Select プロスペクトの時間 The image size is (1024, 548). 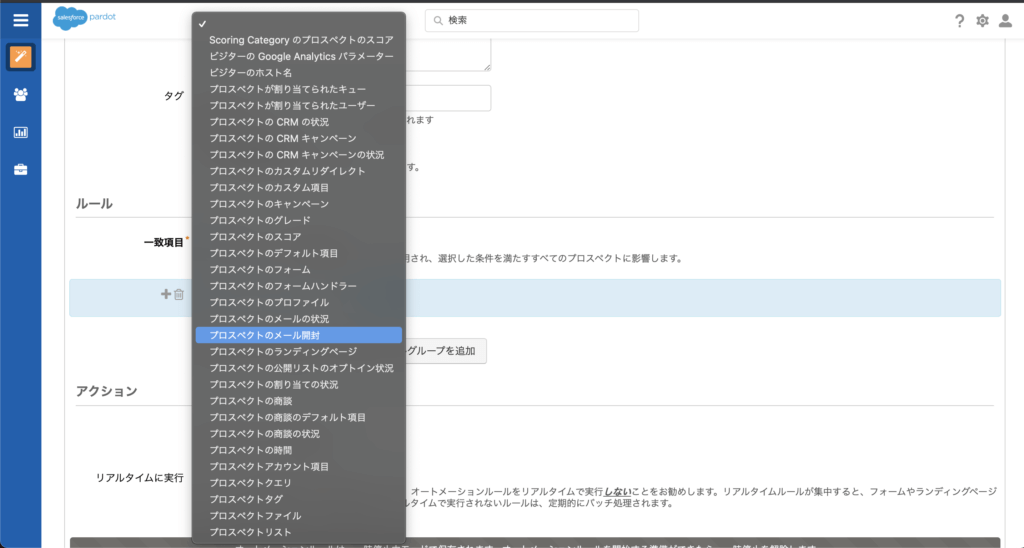coord(298,450)
